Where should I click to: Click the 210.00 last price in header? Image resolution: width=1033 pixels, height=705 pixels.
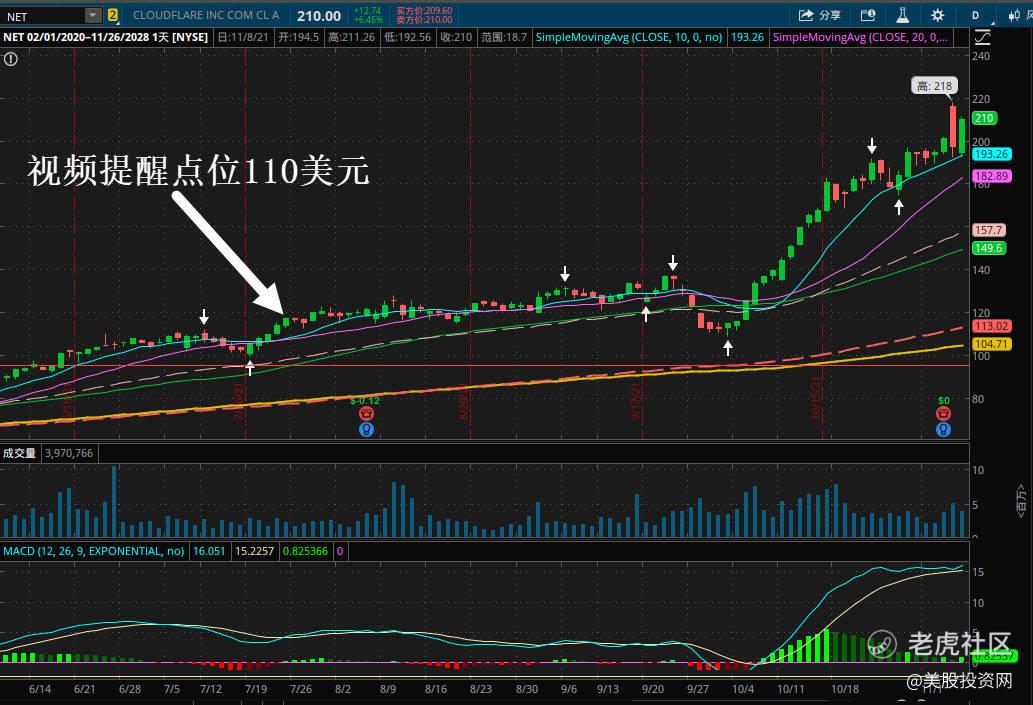pyautogui.click(x=319, y=16)
